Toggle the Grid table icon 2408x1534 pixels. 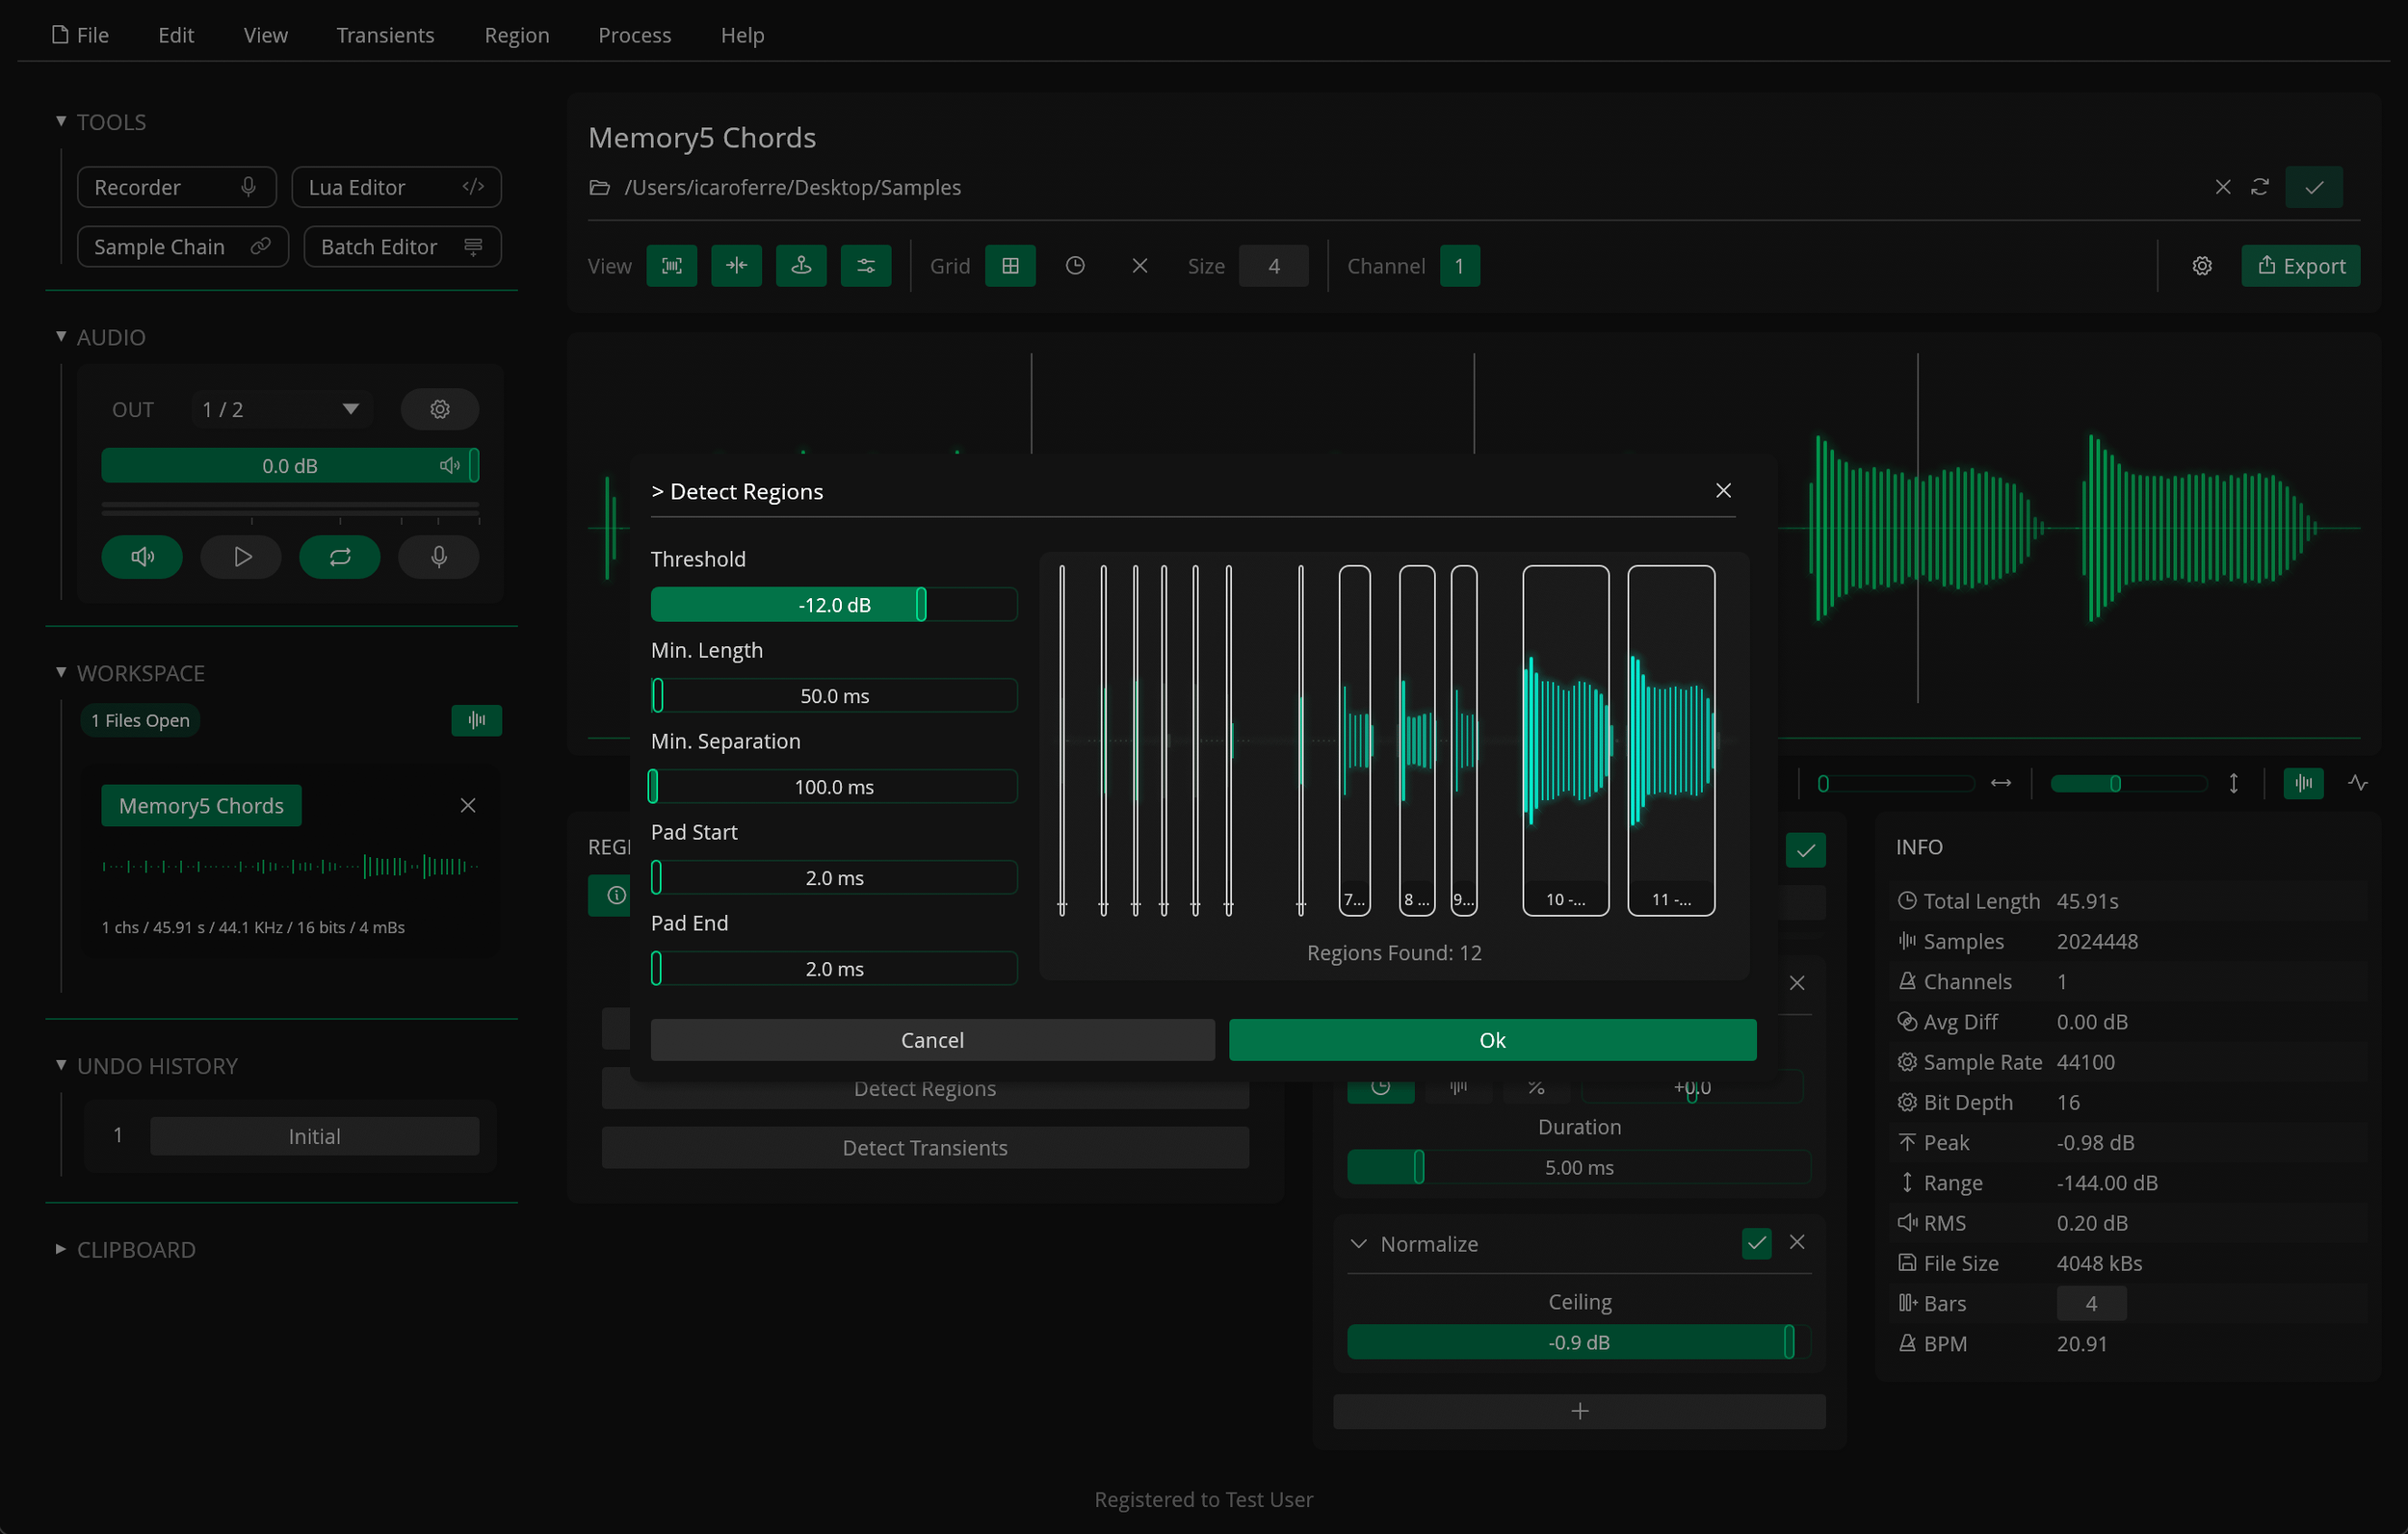pyautogui.click(x=1010, y=265)
